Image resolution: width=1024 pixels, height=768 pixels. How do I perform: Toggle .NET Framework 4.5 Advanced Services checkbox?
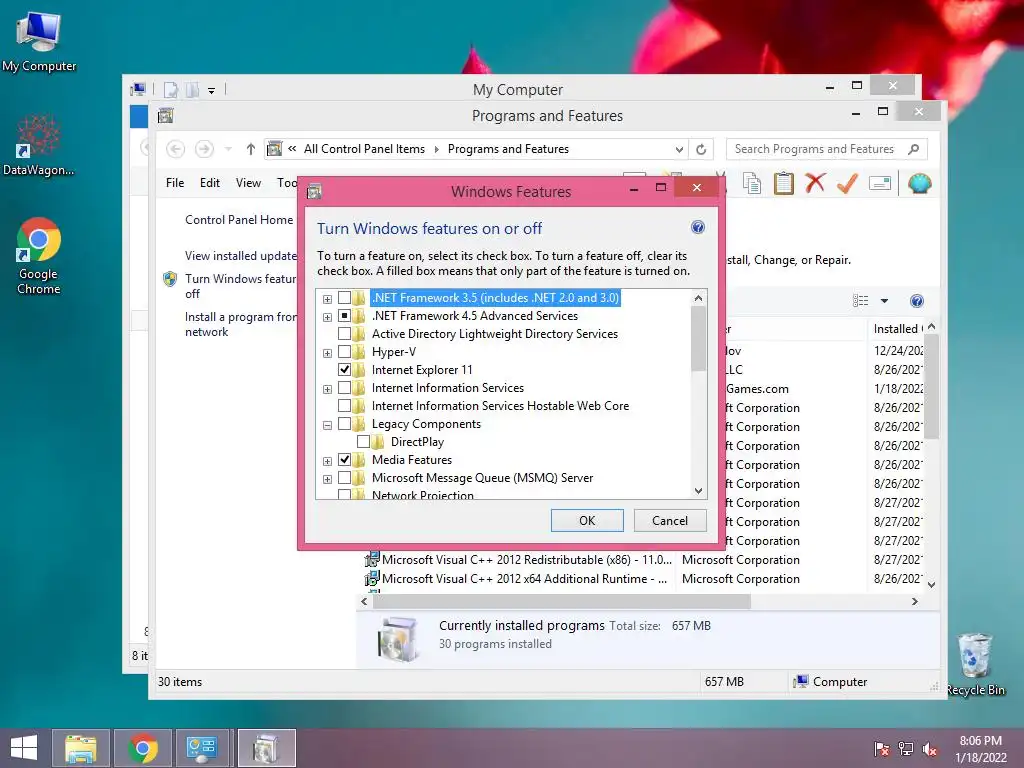click(344, 316)
